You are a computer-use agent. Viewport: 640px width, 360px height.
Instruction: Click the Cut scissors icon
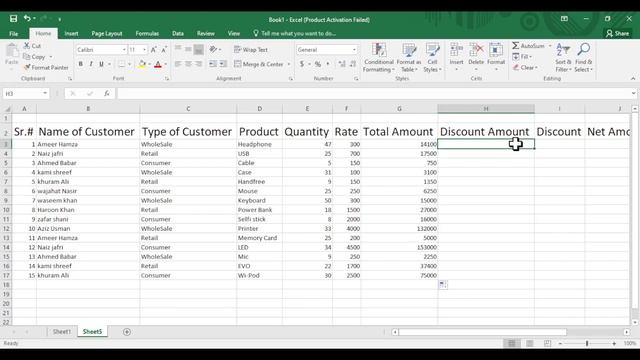[27, 46]
